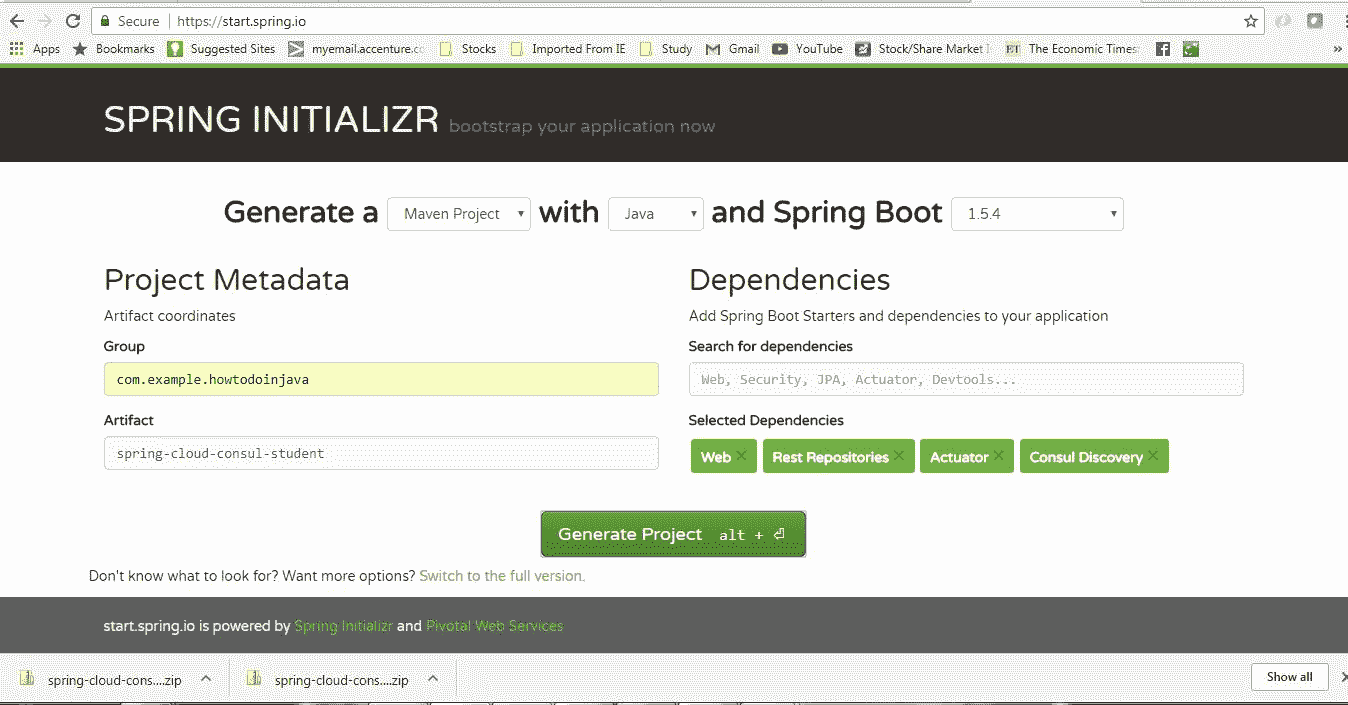The height and width of the screenshot is (705, 1348).
Task: Click the Search for dependencies box
Action: pyautogui.click(x=966, y=379)
